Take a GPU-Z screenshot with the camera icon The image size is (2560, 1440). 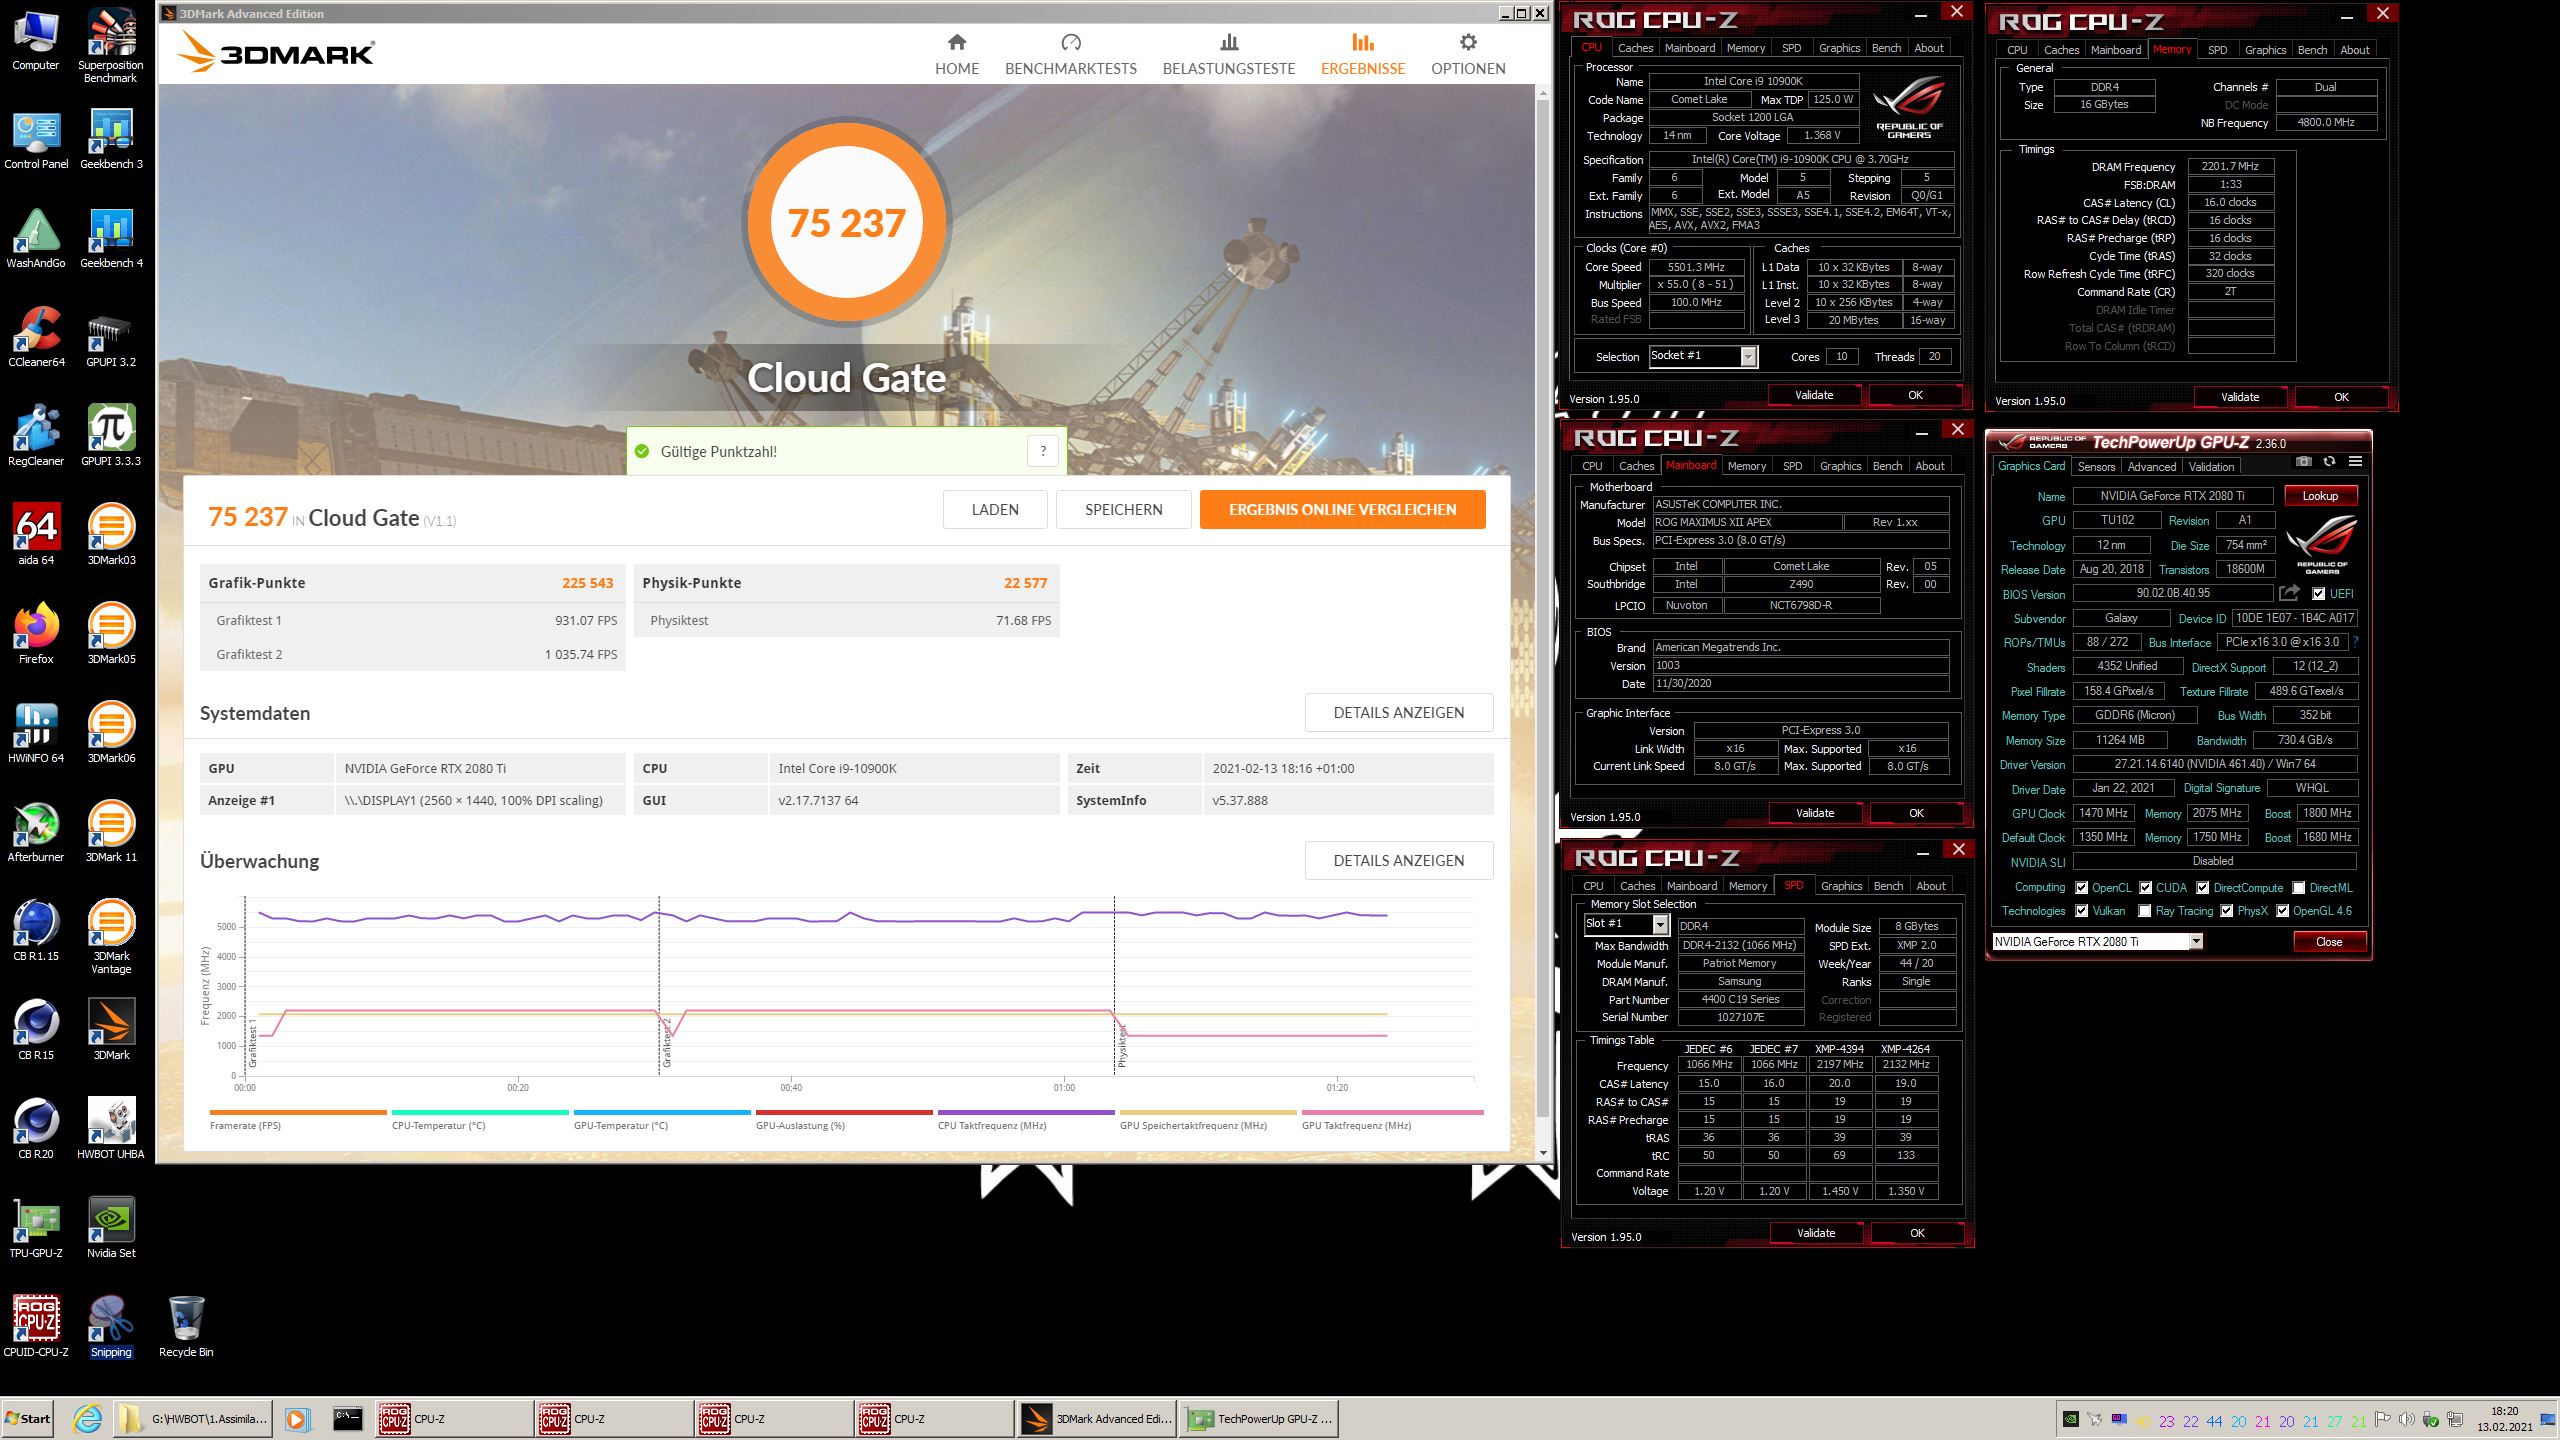[x=2304, y=461]
